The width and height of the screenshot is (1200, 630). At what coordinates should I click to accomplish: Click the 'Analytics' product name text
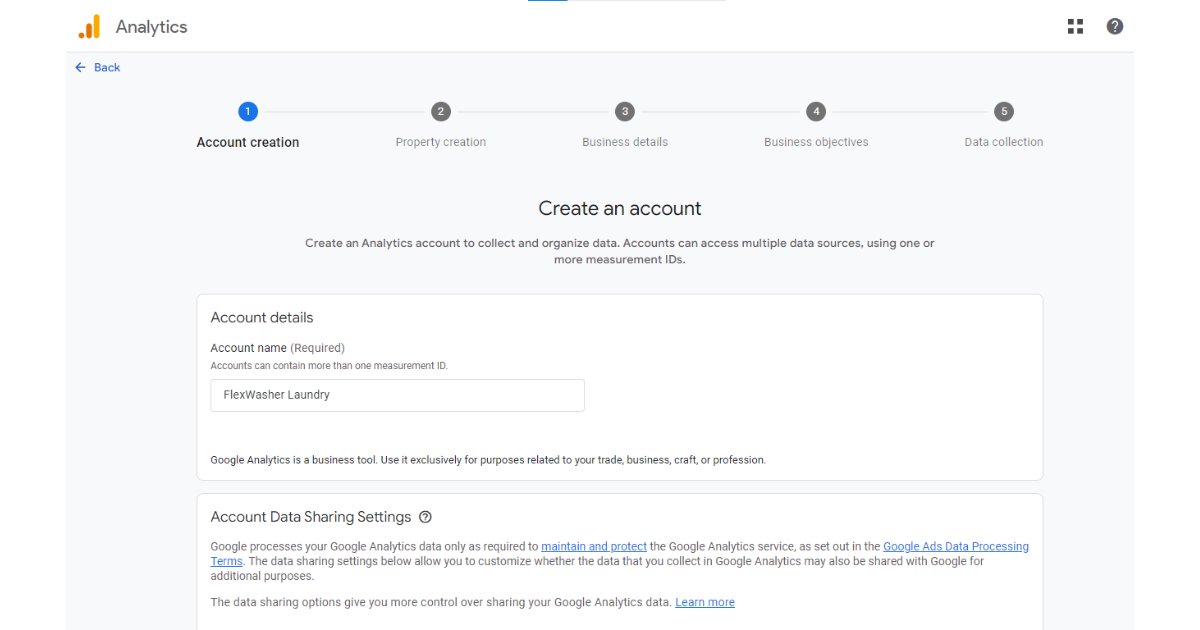click(x=151, y=27)
